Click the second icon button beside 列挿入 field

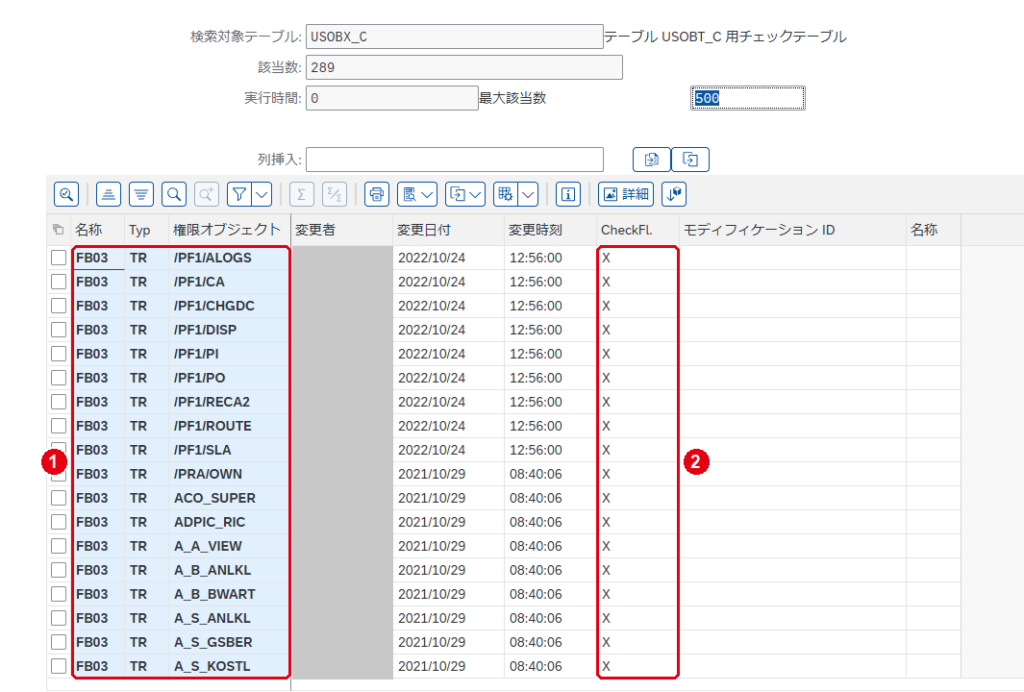[x=690, y=159]
